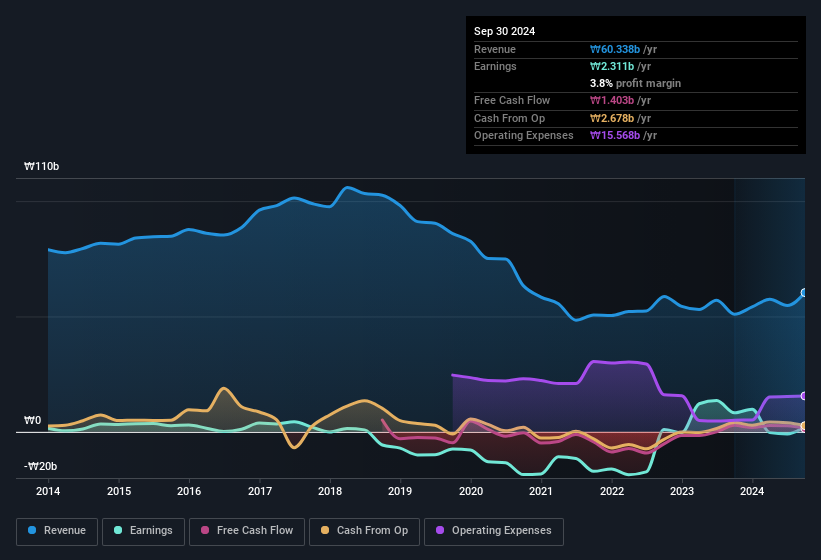The width and height of the screenshot is (821, 560).
Task: Click the ₩15.568b operating expenses value
Action: click(x=615, y=136)
